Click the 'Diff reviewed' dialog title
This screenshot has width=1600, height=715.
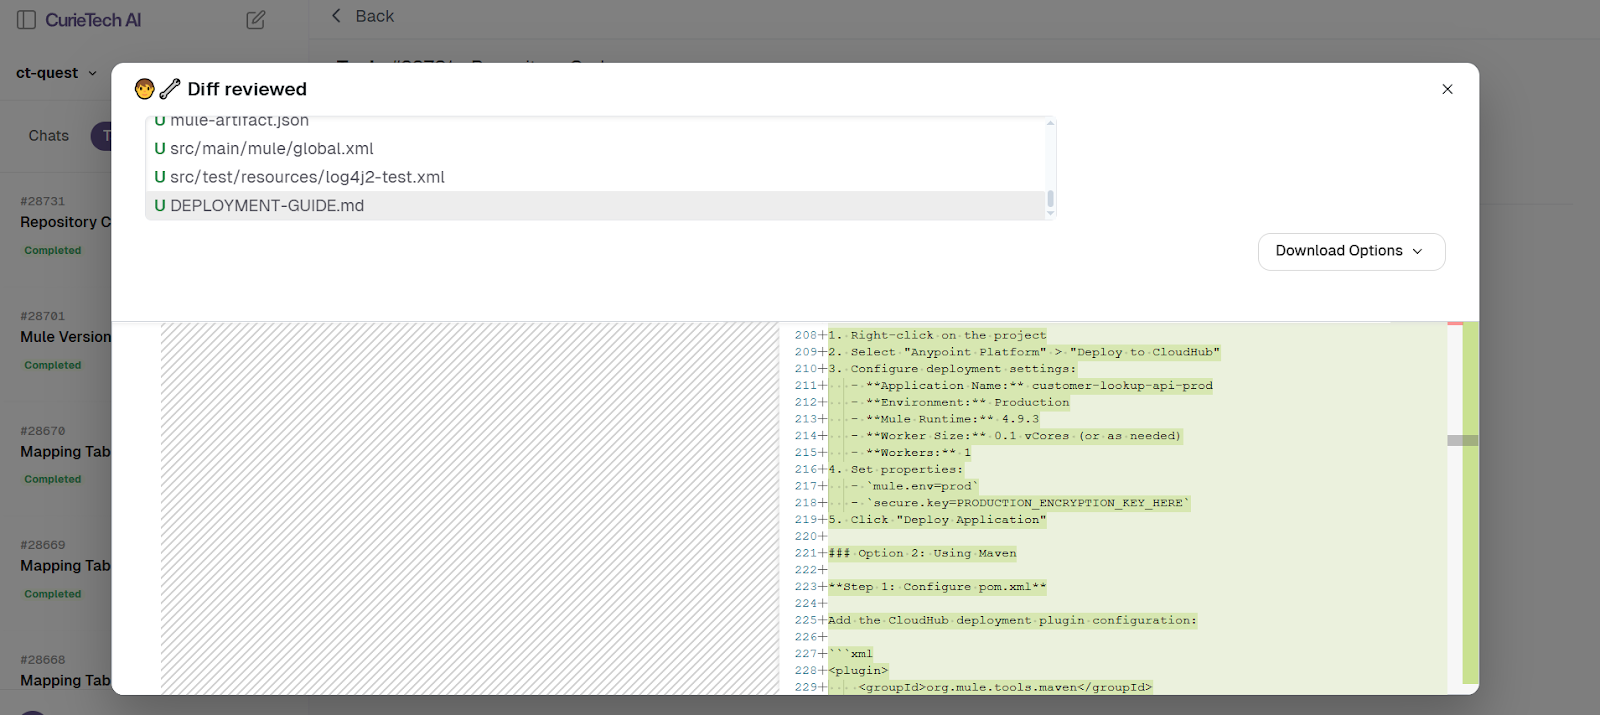(247, 89)
